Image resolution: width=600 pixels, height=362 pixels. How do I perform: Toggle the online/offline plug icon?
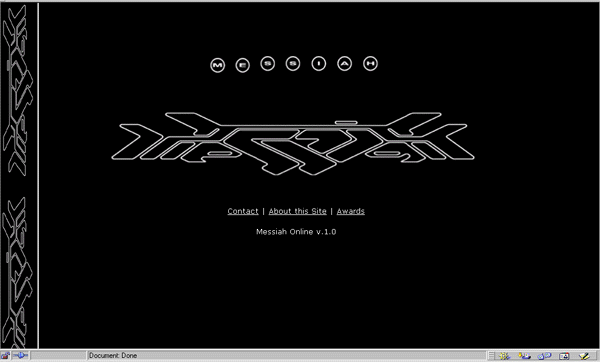(21, 355)
